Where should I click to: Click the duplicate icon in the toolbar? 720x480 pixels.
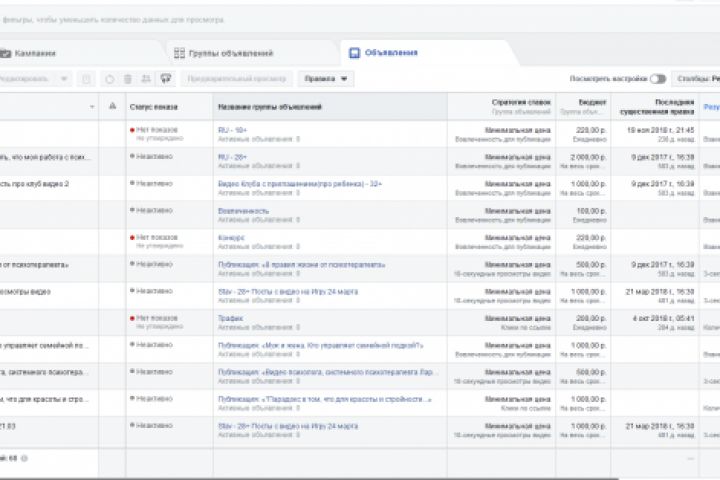pyautogui.click(x=87, y=78)
